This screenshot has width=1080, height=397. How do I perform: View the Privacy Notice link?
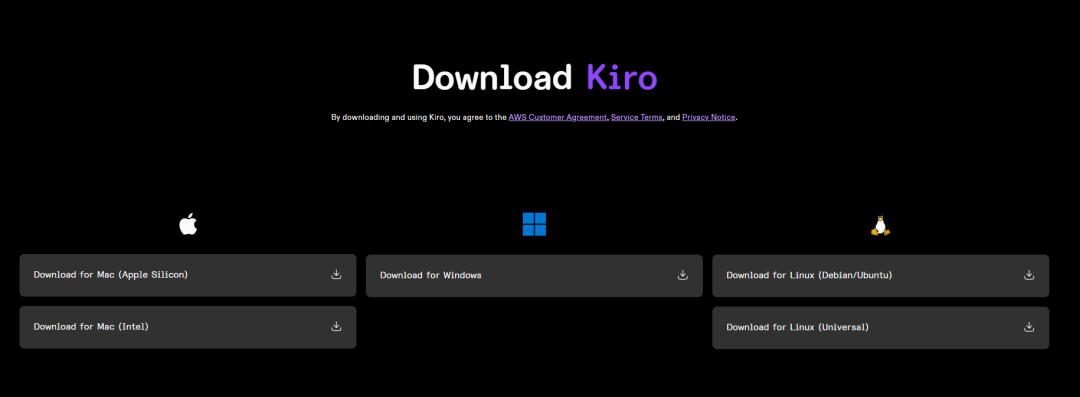click(x=709, y=117)
